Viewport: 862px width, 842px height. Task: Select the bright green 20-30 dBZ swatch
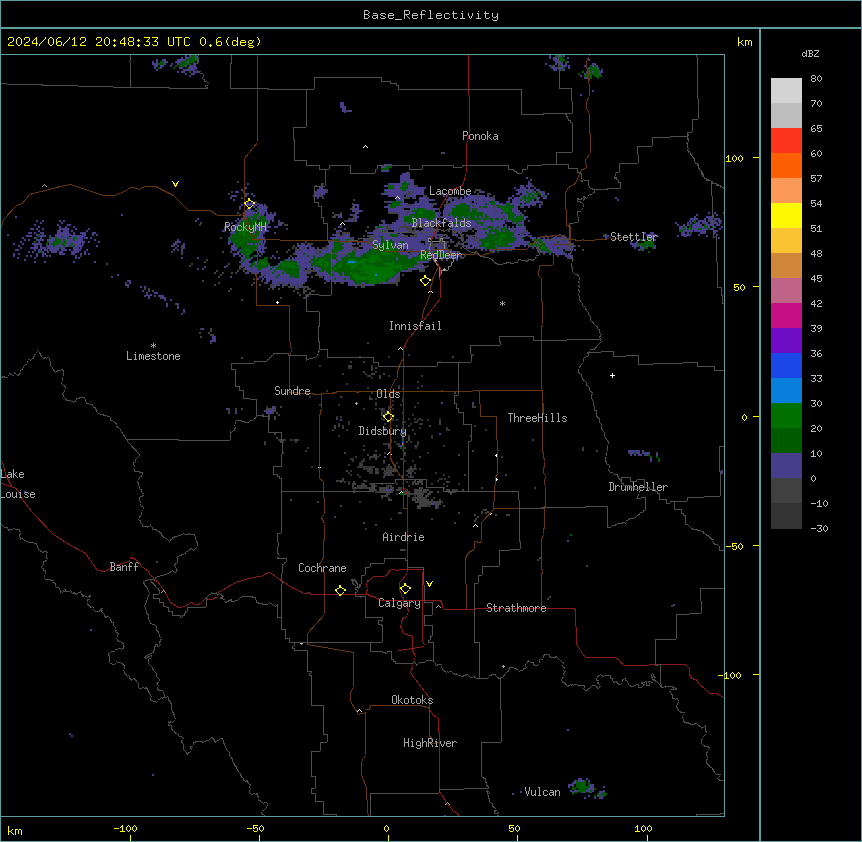pyautogui.click(x=786, y=416)
